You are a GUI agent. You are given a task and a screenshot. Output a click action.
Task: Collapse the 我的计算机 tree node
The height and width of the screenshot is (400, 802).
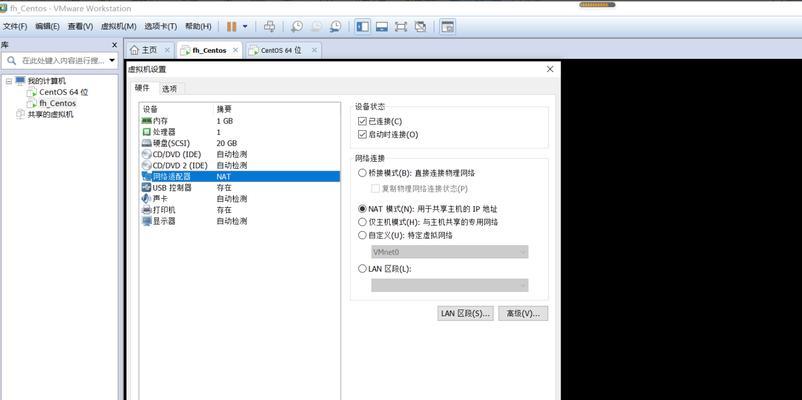click(9, 81)
